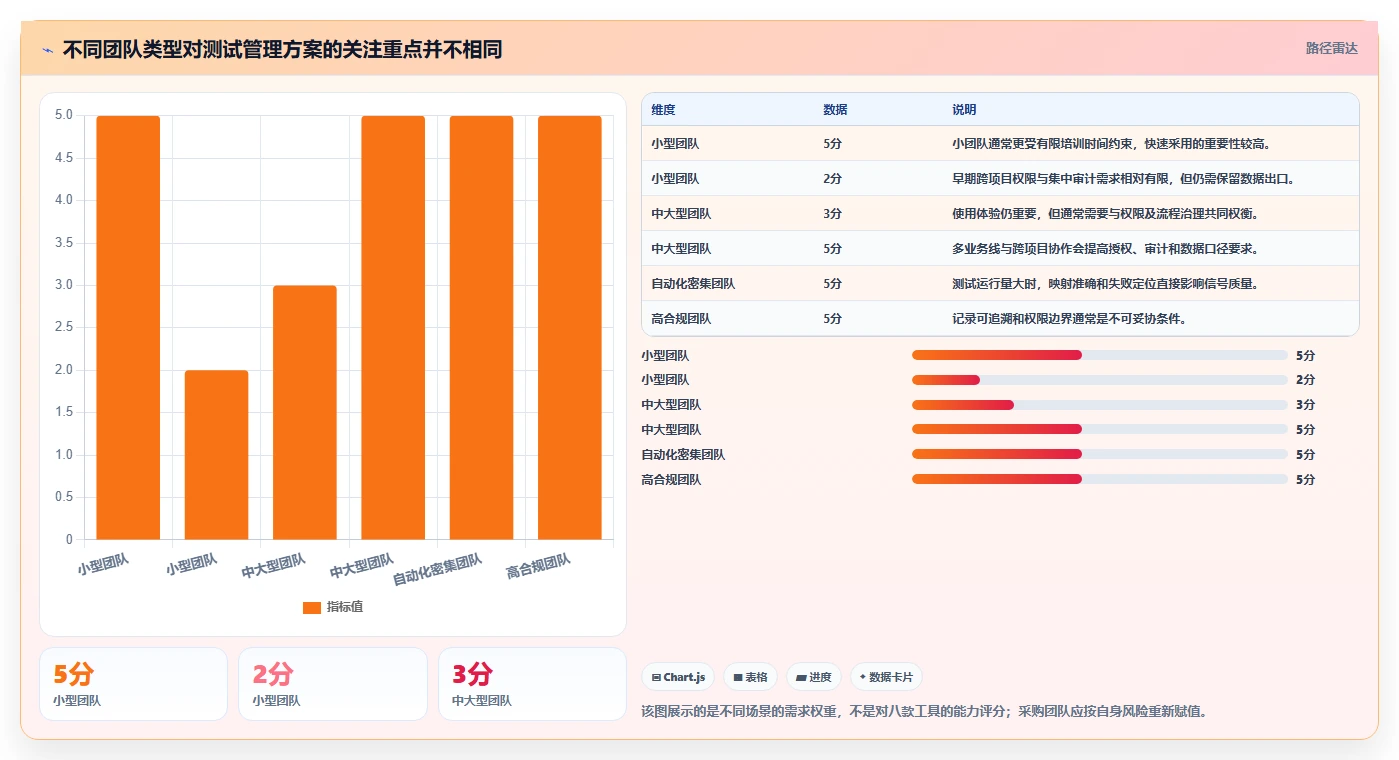Click the 中大型团队 progress bar showing 3分
The height and width of the screenshot is (760, 1399).
pos(1099,405)
